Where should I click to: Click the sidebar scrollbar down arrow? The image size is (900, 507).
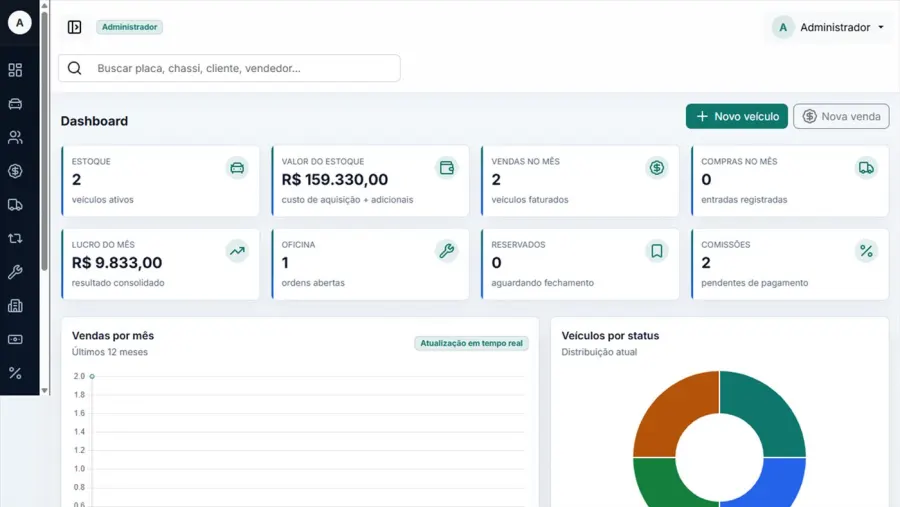tap(44, 390)
